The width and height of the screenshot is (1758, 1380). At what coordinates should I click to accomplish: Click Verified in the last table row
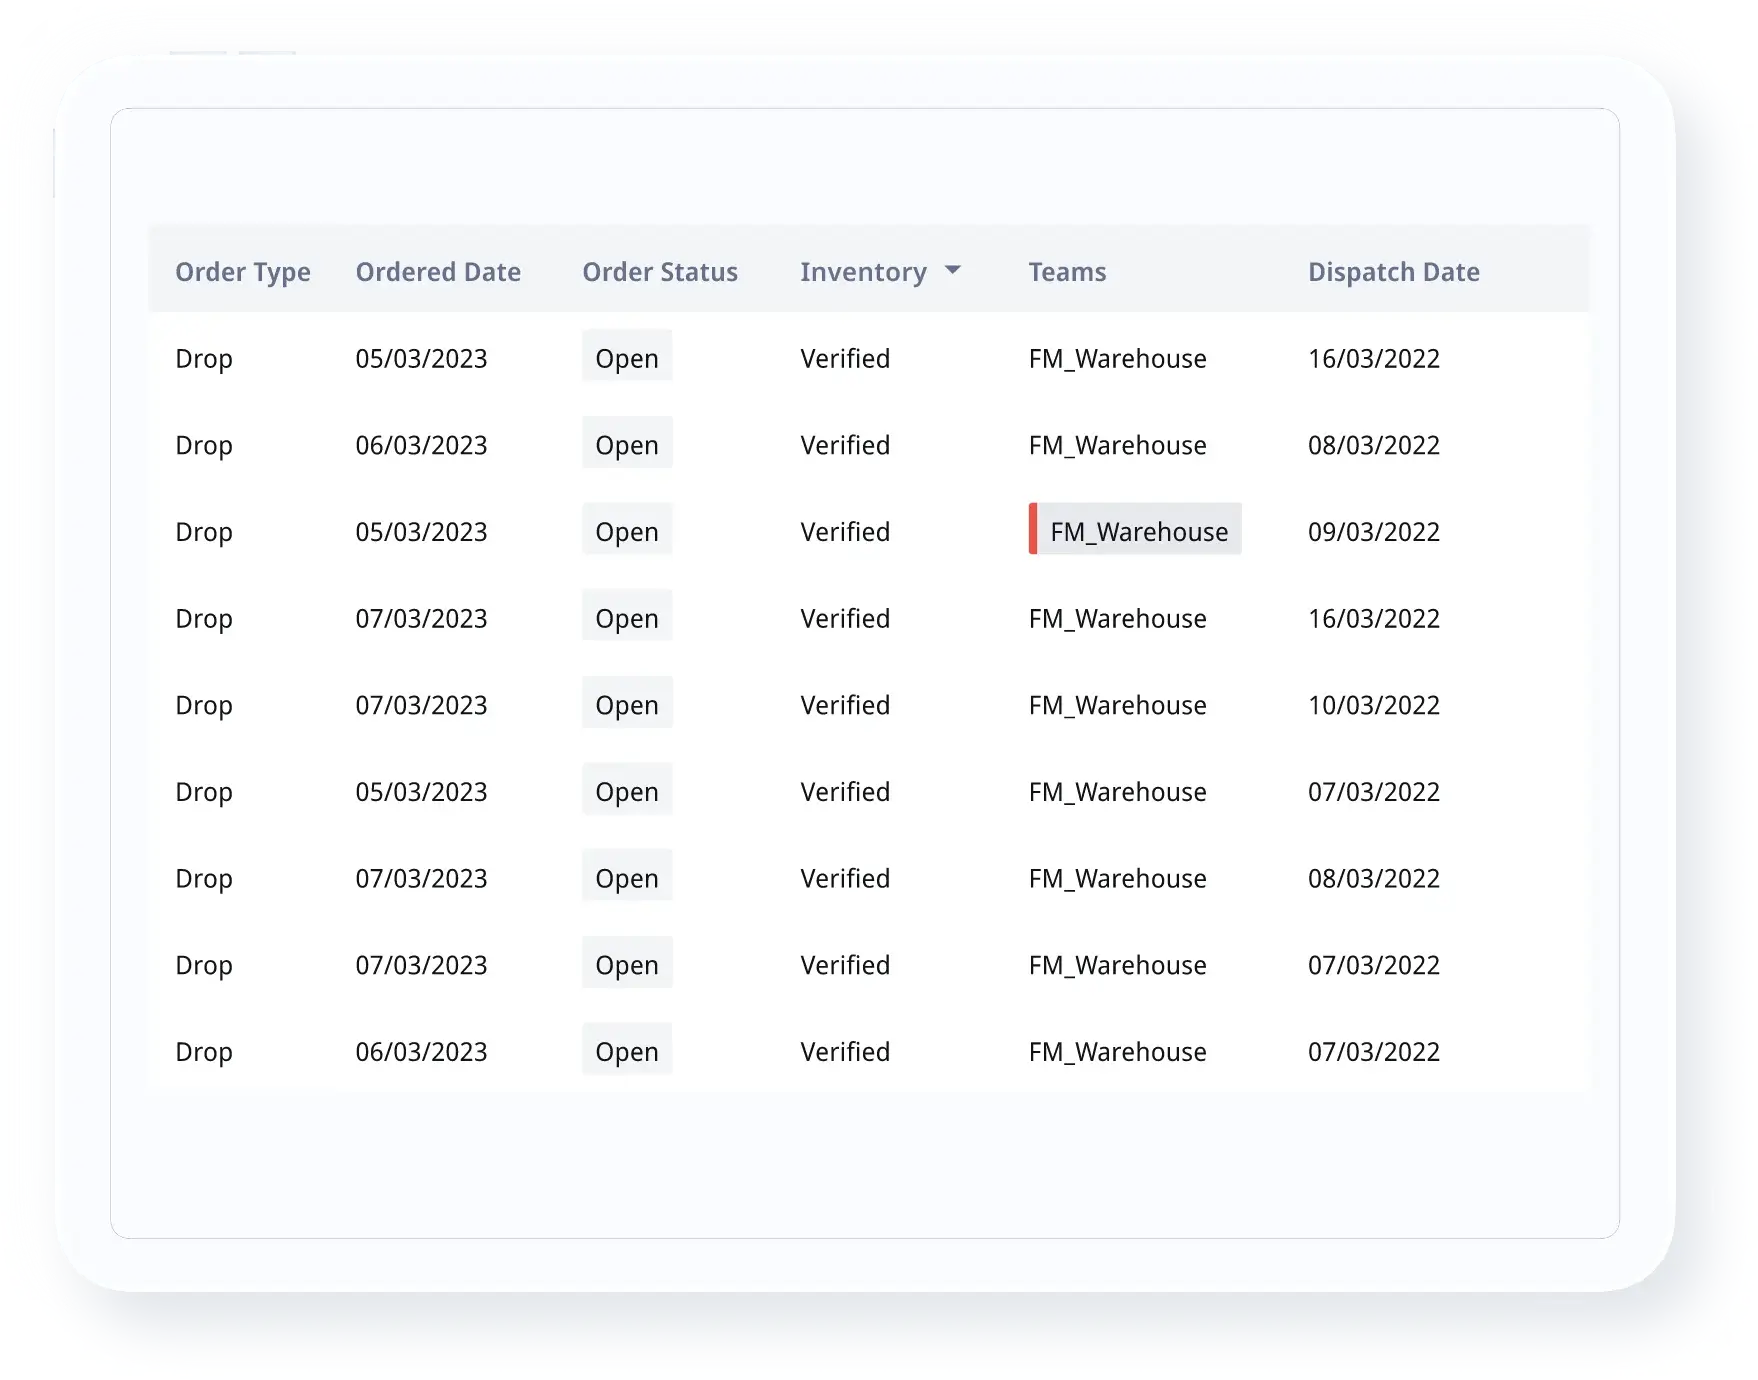click(x=845, y=1051)
